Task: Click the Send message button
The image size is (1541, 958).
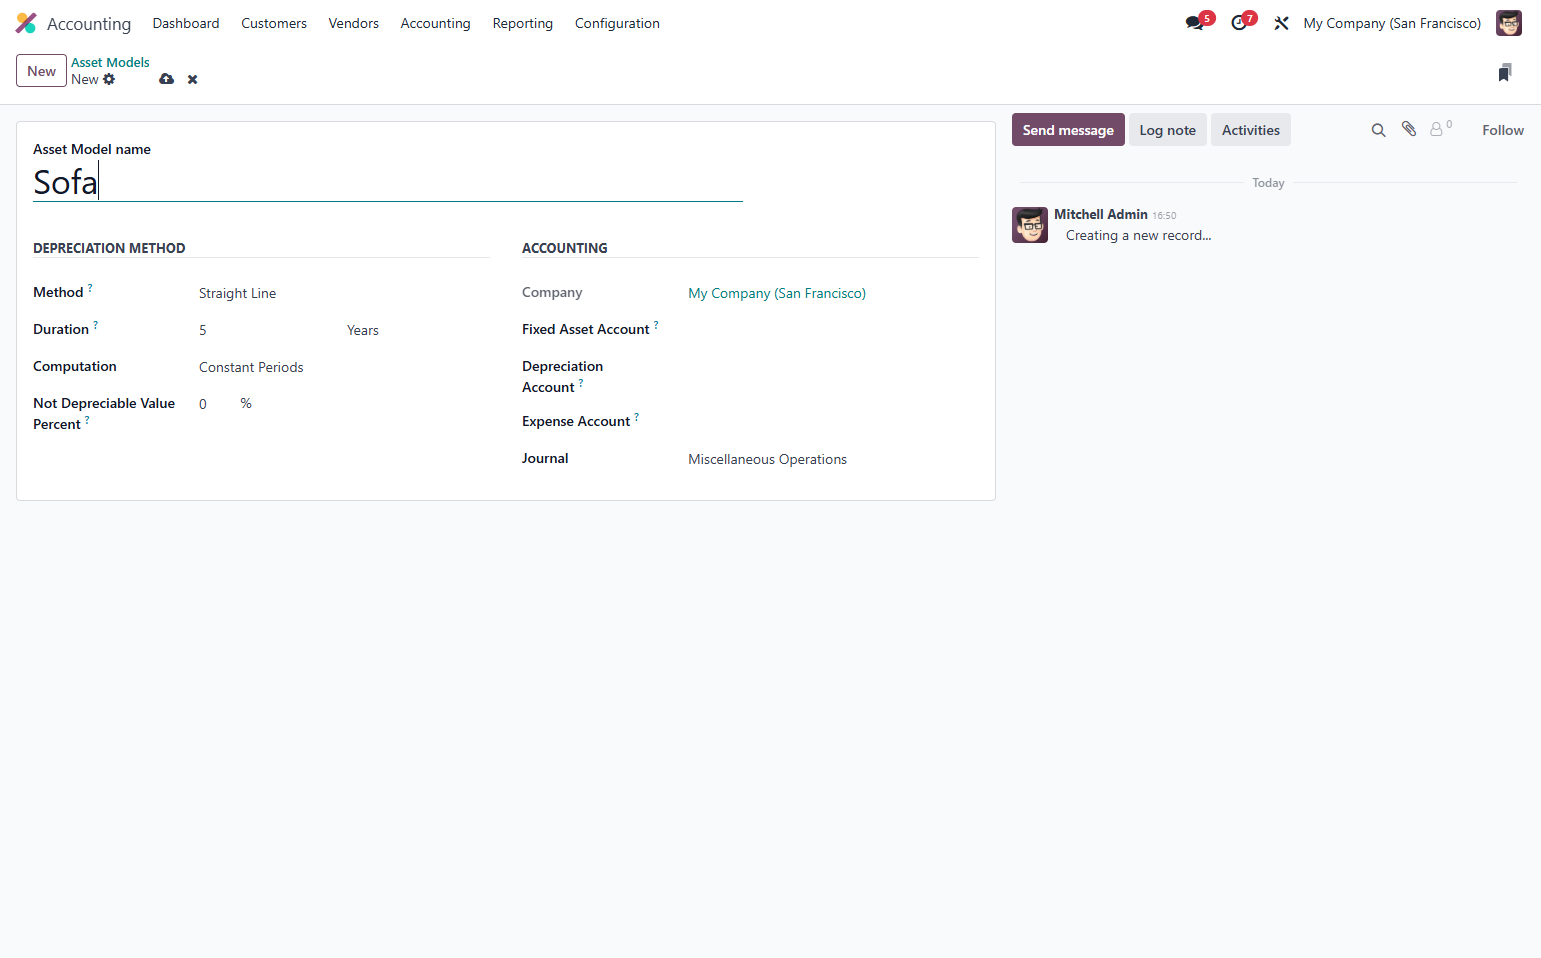Action: [1068, 130]
